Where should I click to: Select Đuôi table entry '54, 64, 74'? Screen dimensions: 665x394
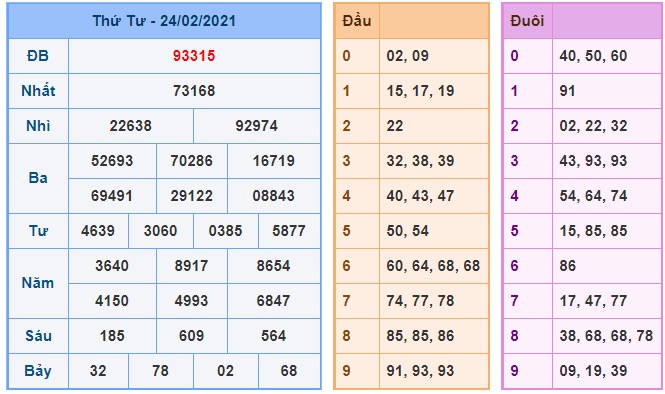pyautogui.click(x=593, y=196)
